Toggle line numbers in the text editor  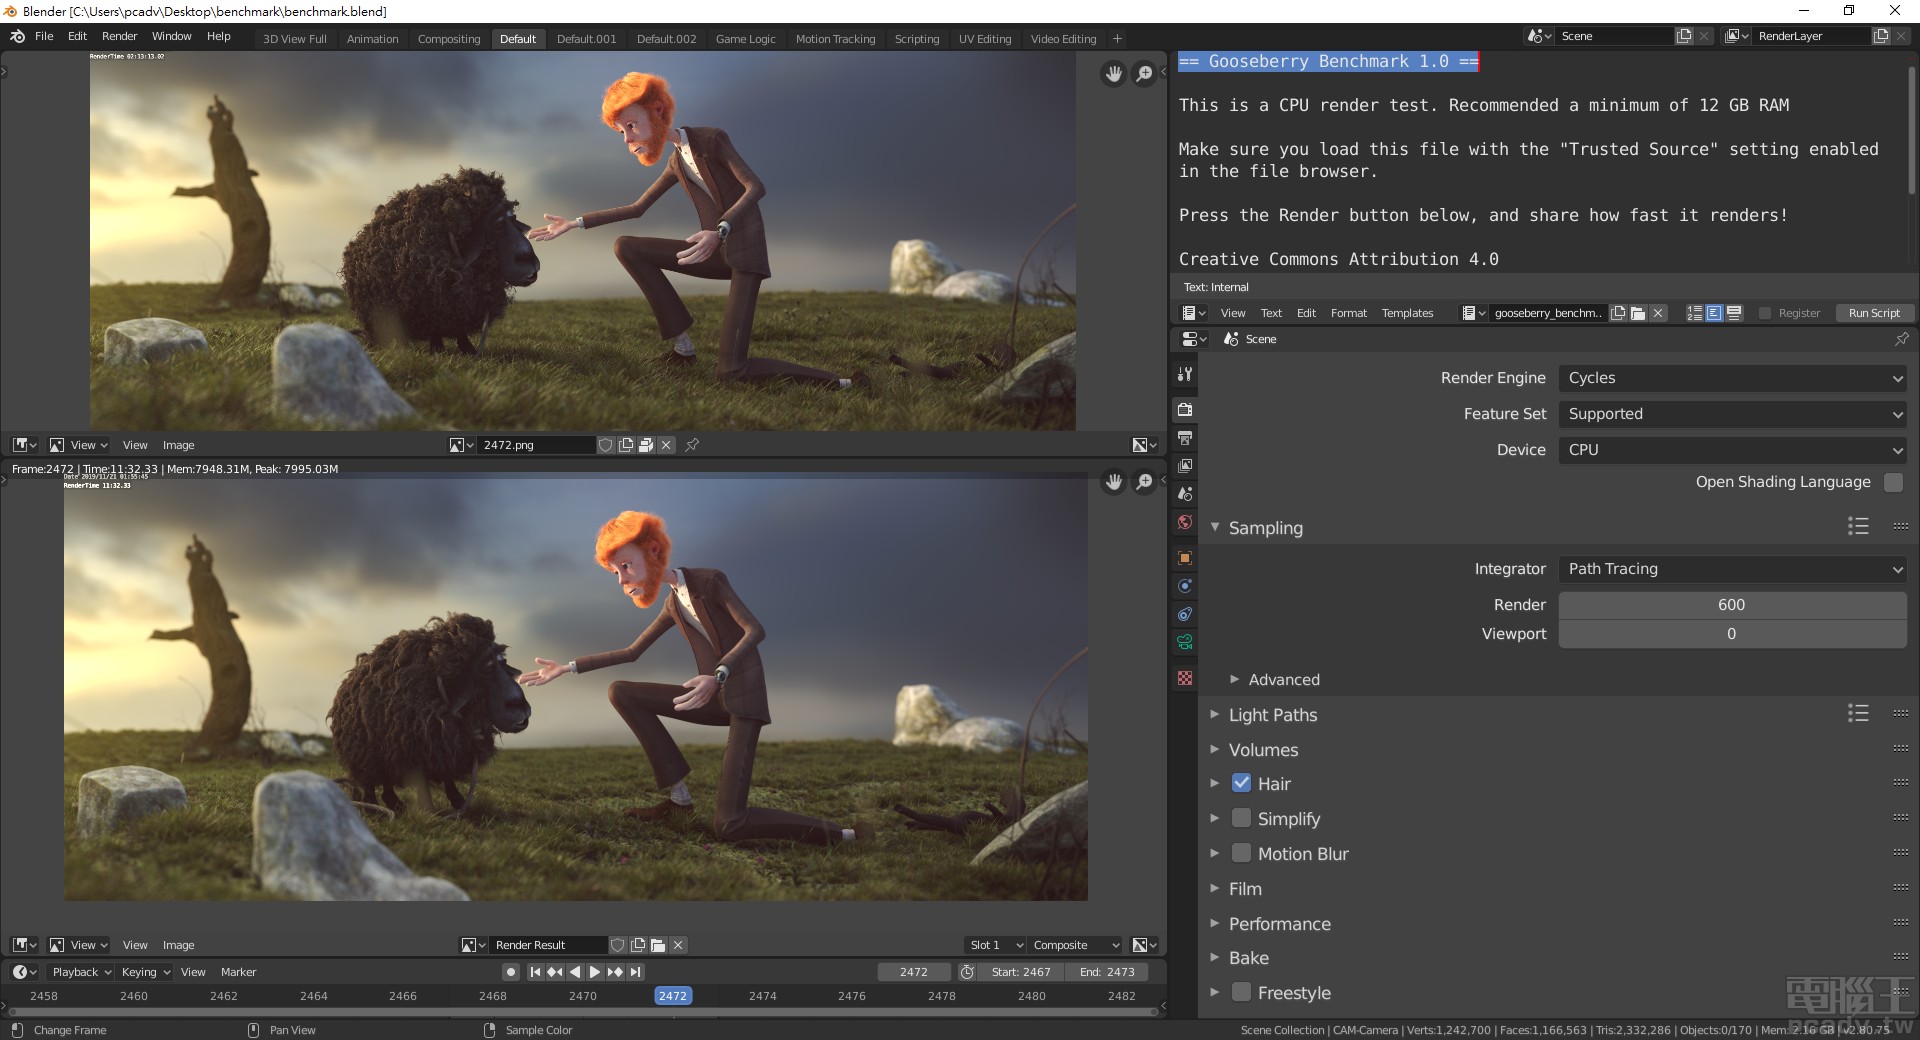click(x=1694, y=313)
